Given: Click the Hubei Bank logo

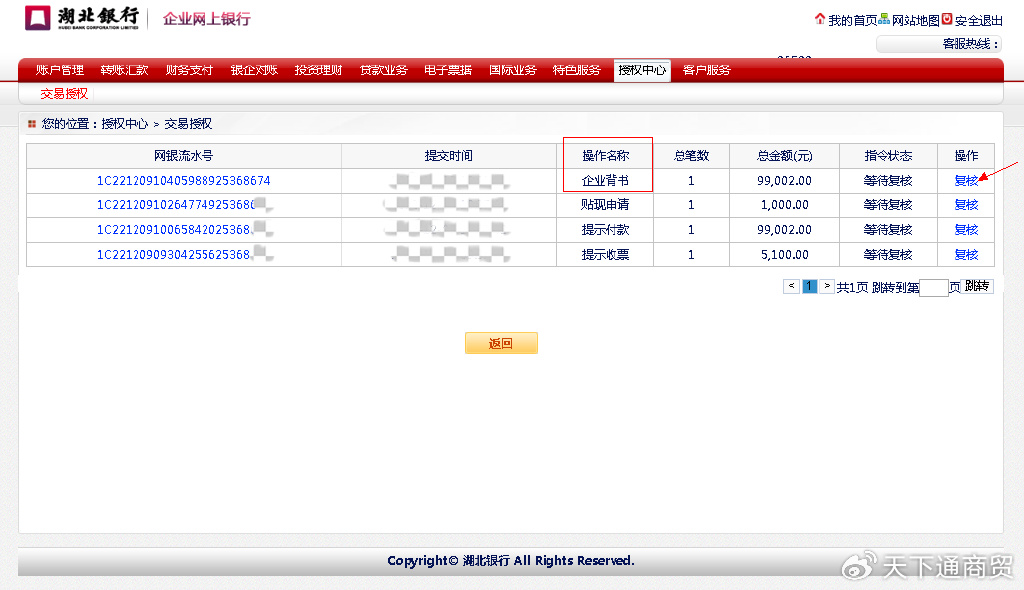Looking at the screenshot, I should point(82,18).
